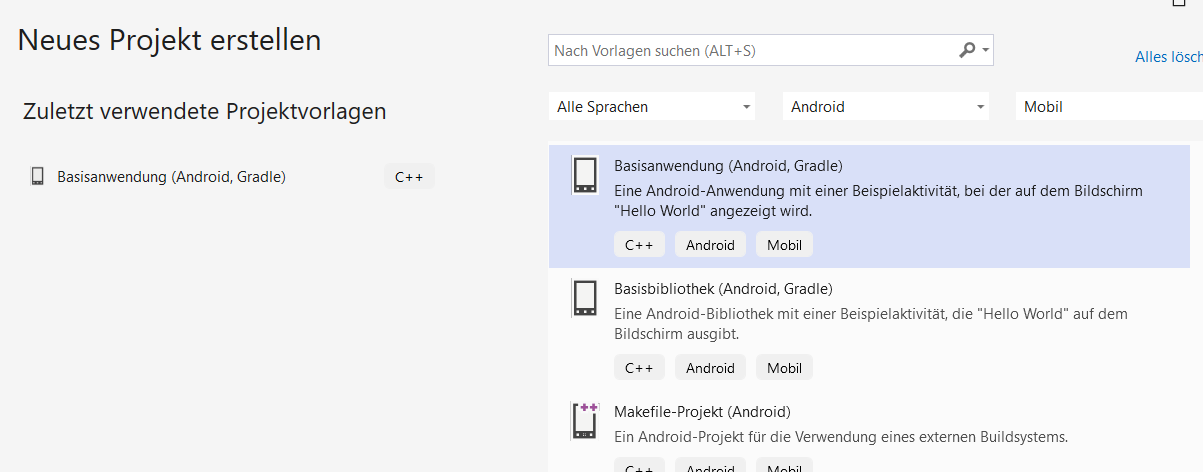
Task: Click the Makefile-Projekt (Android) template icon
Action: (x=585, y=421)
